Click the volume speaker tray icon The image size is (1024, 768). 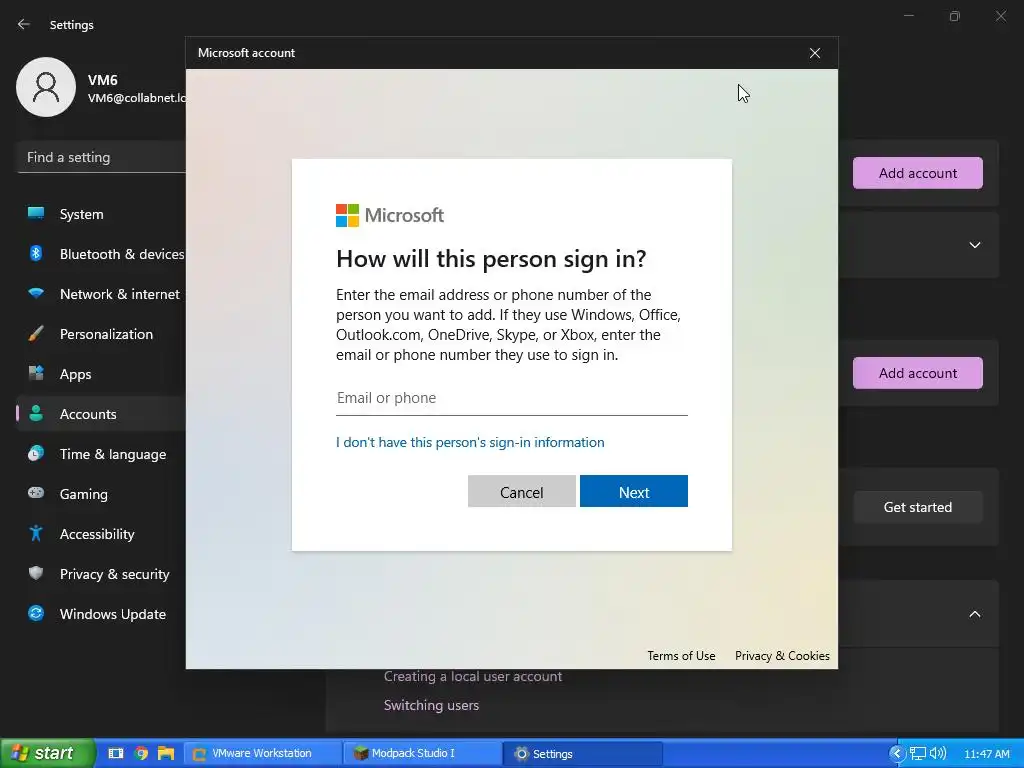point(938,754)
